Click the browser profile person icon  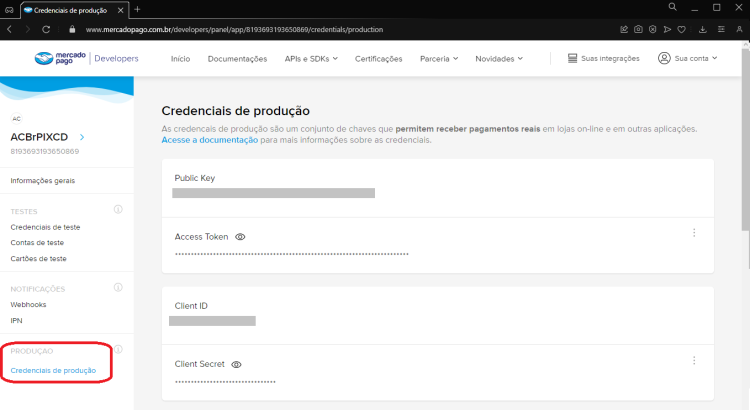click(739, 29)
